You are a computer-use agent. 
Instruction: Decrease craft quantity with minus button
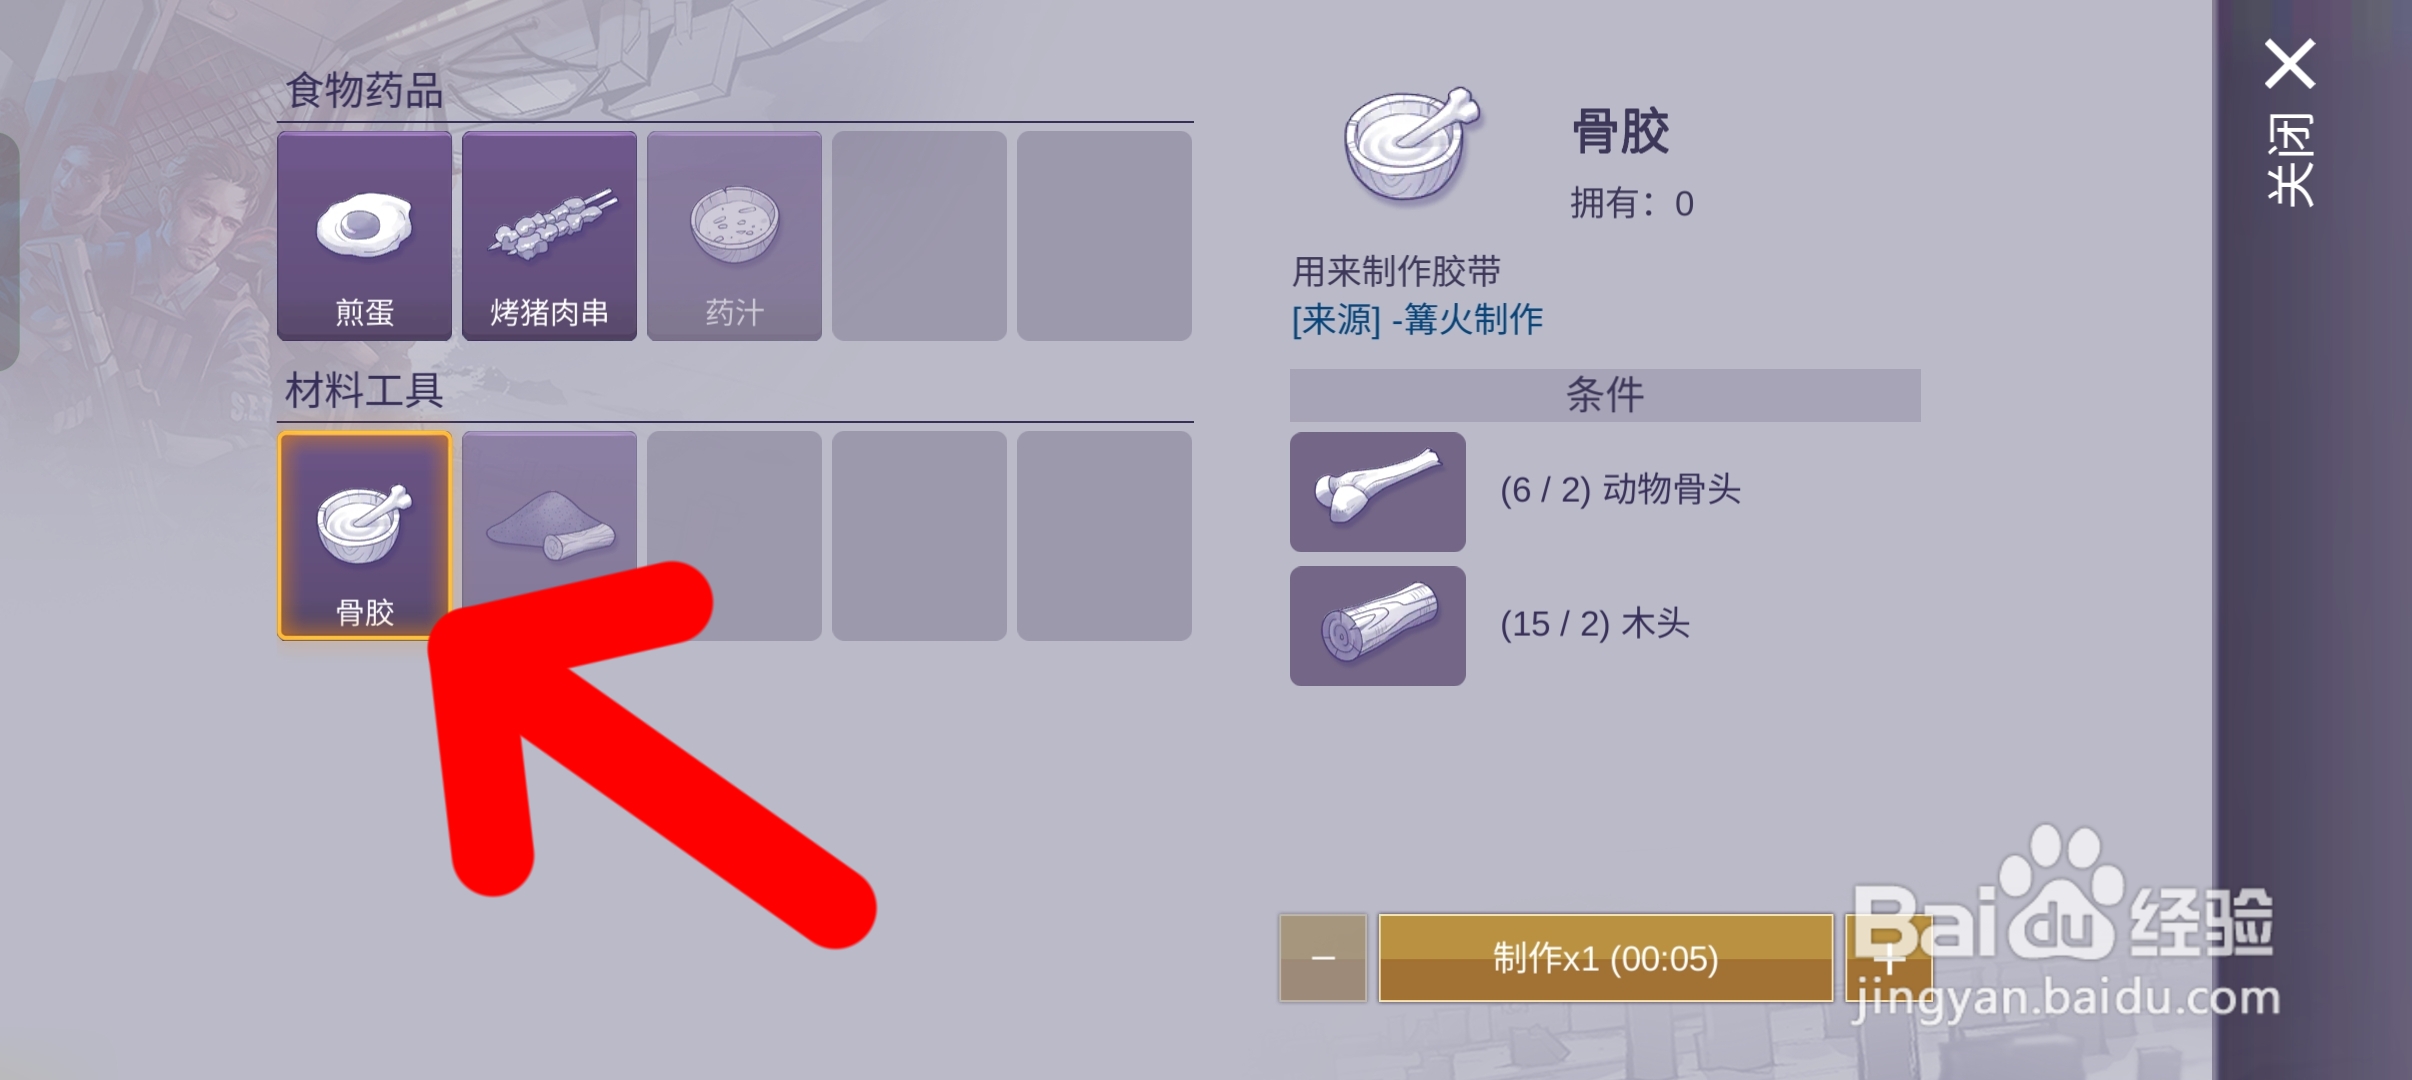coord(1322,958)
